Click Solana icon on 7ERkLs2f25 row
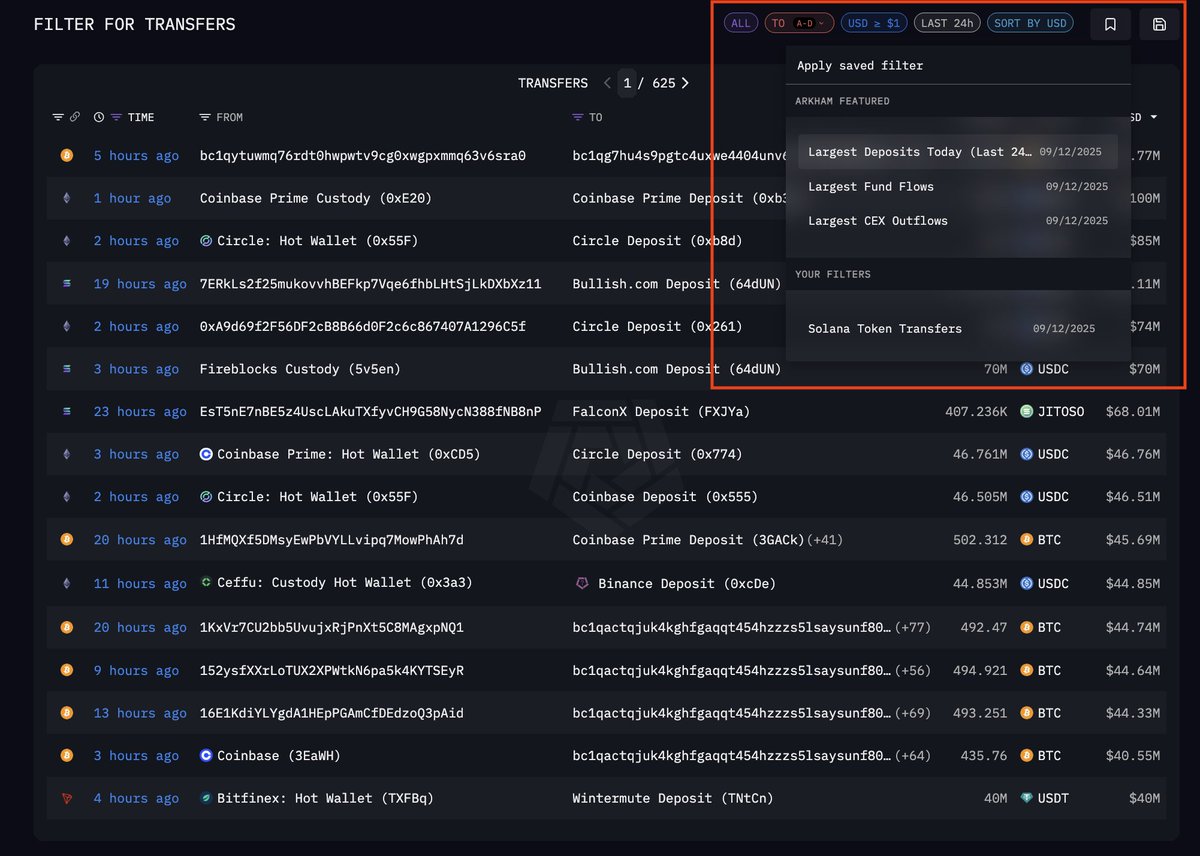The image size is (1200, 856). point(67,284)
